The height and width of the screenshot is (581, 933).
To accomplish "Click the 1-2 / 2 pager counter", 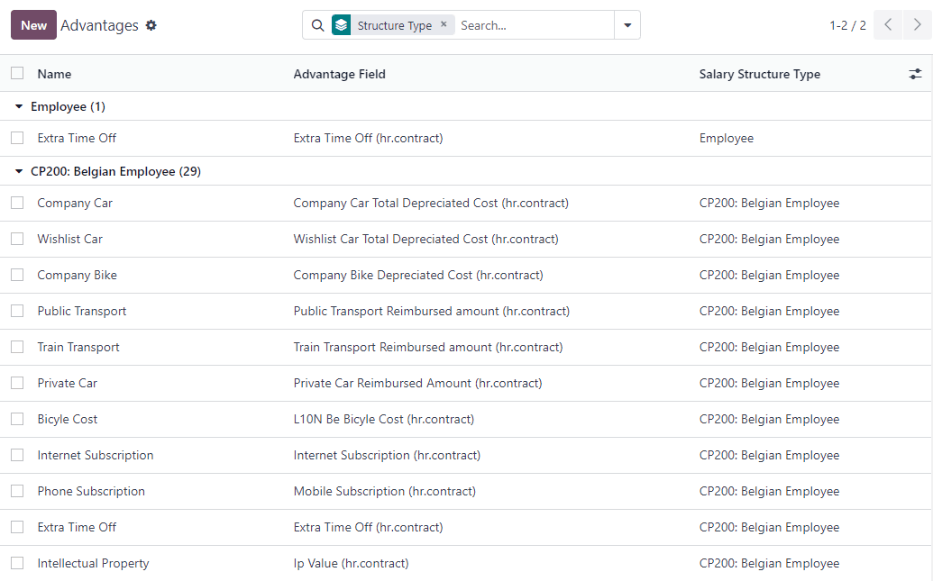I will tap(847, 26).
